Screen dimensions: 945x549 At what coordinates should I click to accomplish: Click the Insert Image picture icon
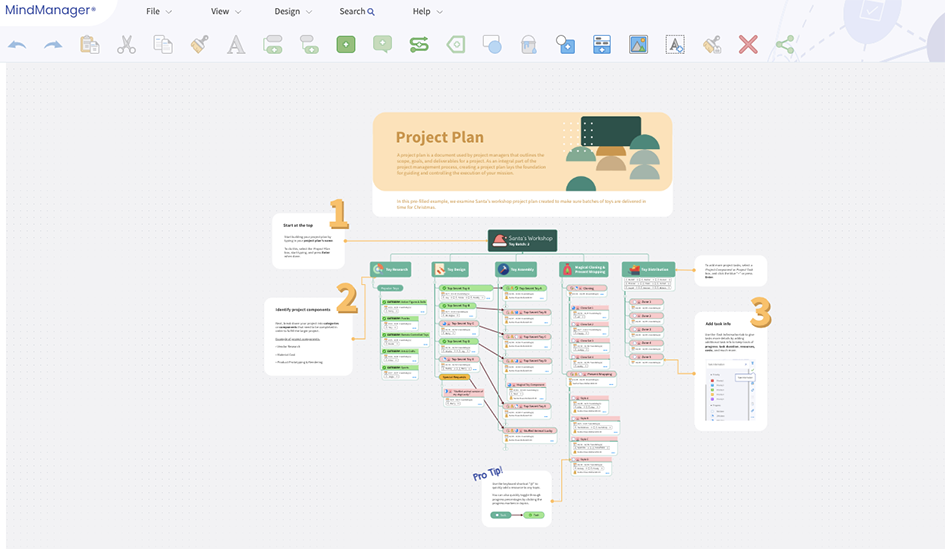click(638, 45)
